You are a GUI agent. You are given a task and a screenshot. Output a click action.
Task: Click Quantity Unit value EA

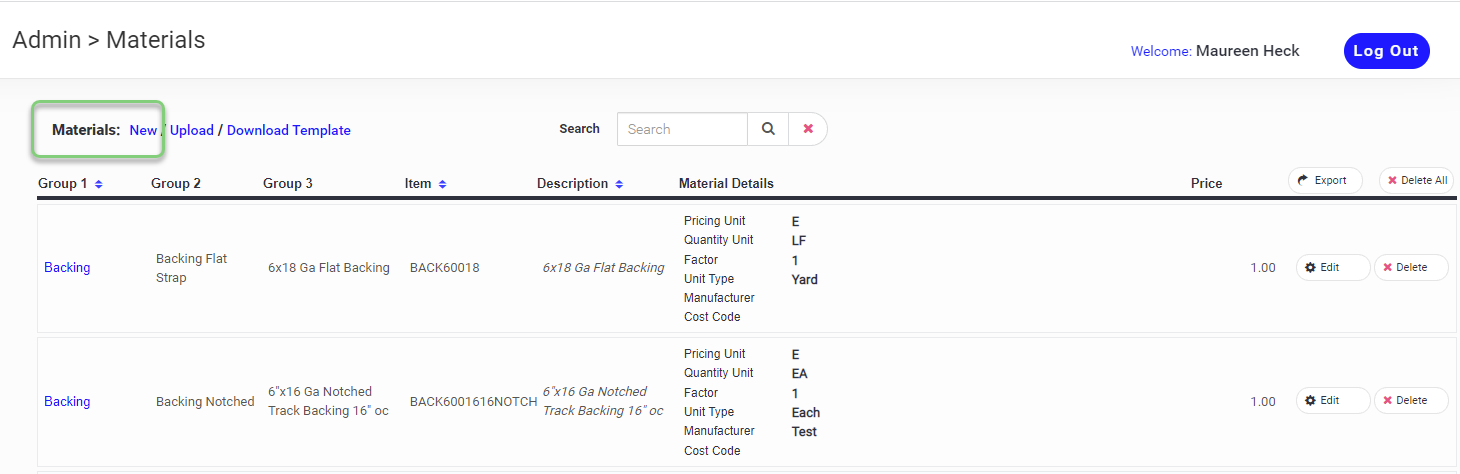pos(800,374)
